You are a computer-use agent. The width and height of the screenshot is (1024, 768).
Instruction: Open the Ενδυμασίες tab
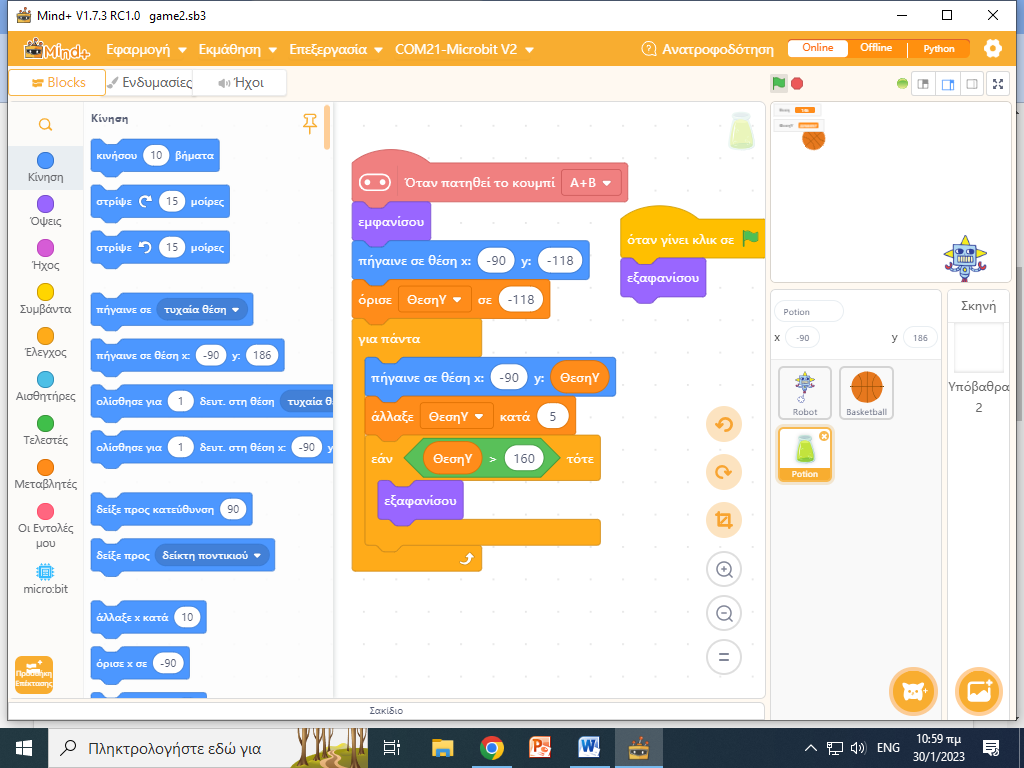pyautogui.click(x=150, y=83)
